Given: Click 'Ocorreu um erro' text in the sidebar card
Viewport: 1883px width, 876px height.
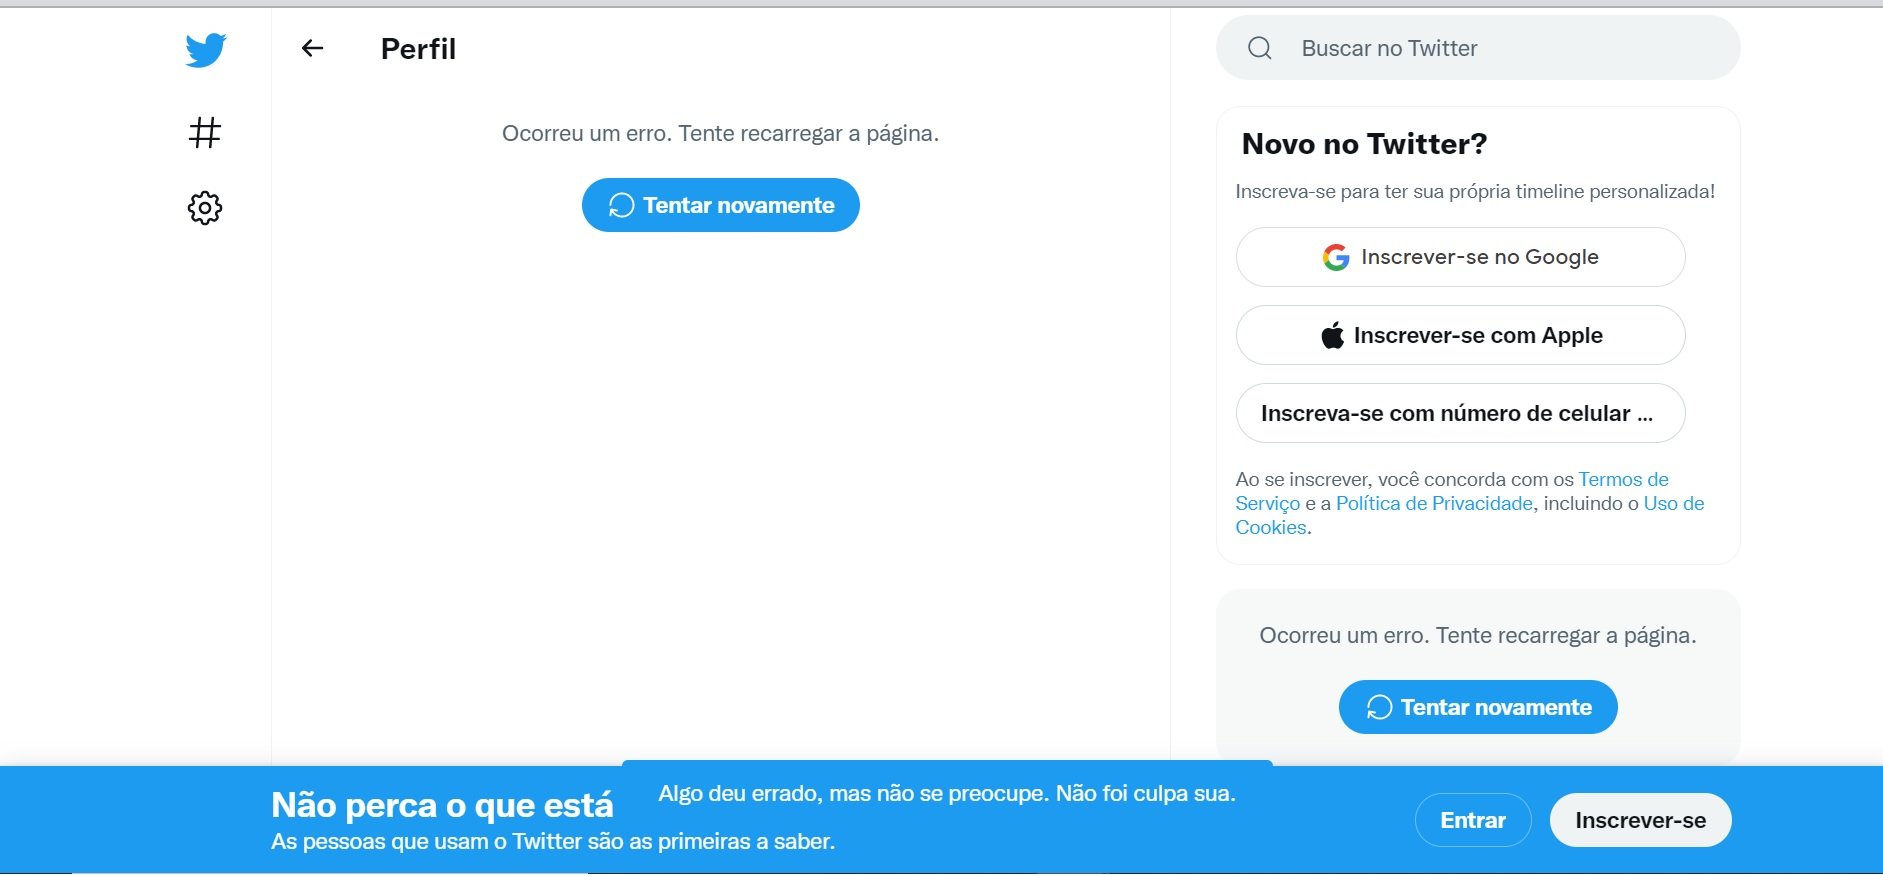Looking at the screenshot, I should pyautogui.click(x=1478, y=636).
